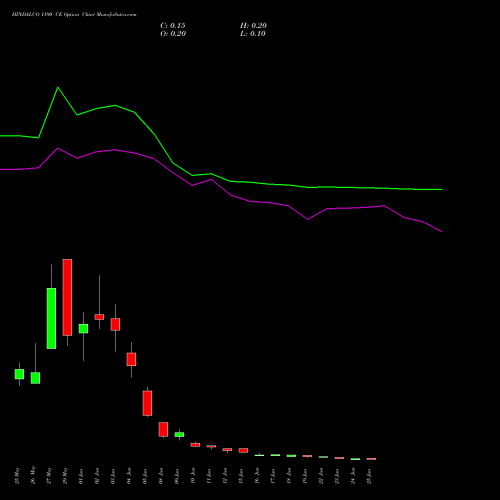Screen dimensions: 500x500
Task: Click the right end of the purple indicator line
Action: [x=442, y=231]
